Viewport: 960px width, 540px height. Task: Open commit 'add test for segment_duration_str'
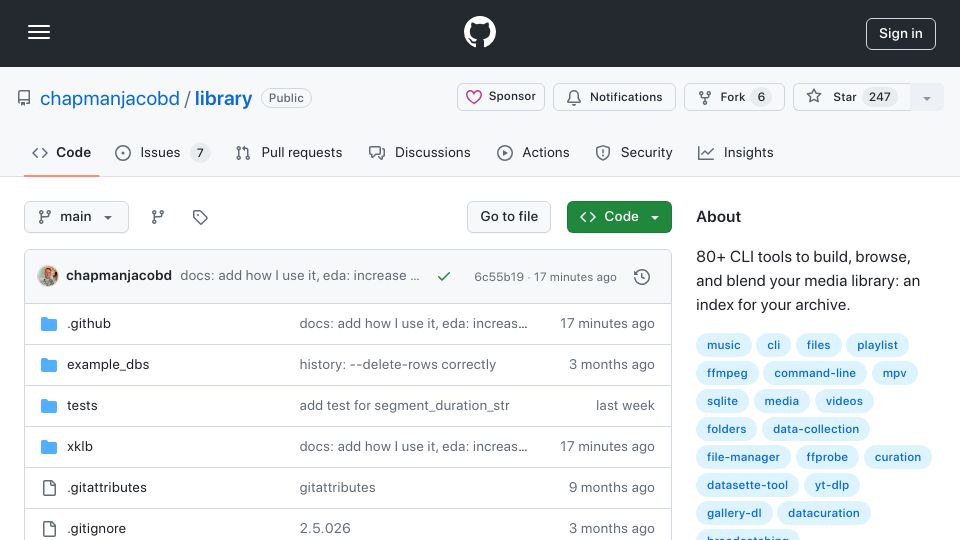tap(404, 405)
